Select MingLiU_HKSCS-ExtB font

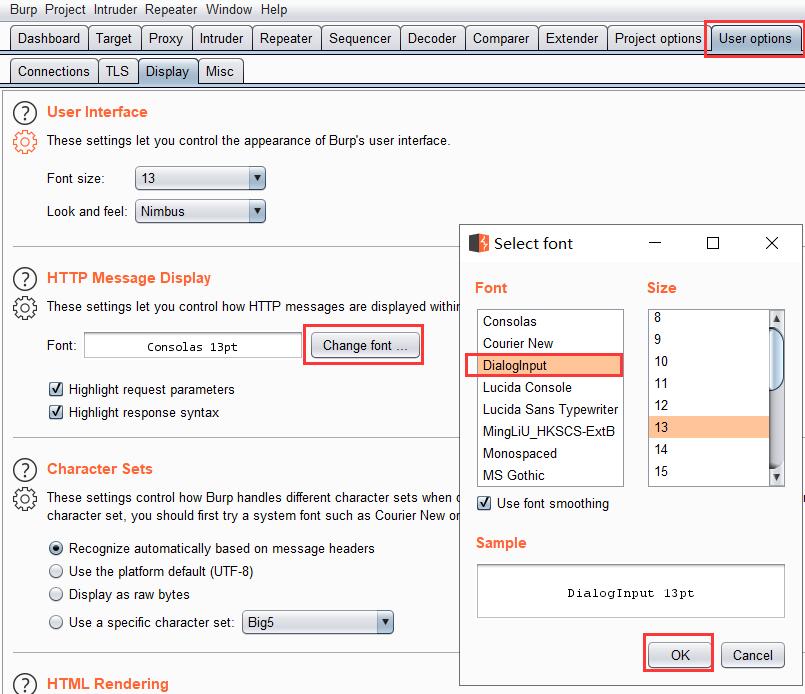coord(550,431)
